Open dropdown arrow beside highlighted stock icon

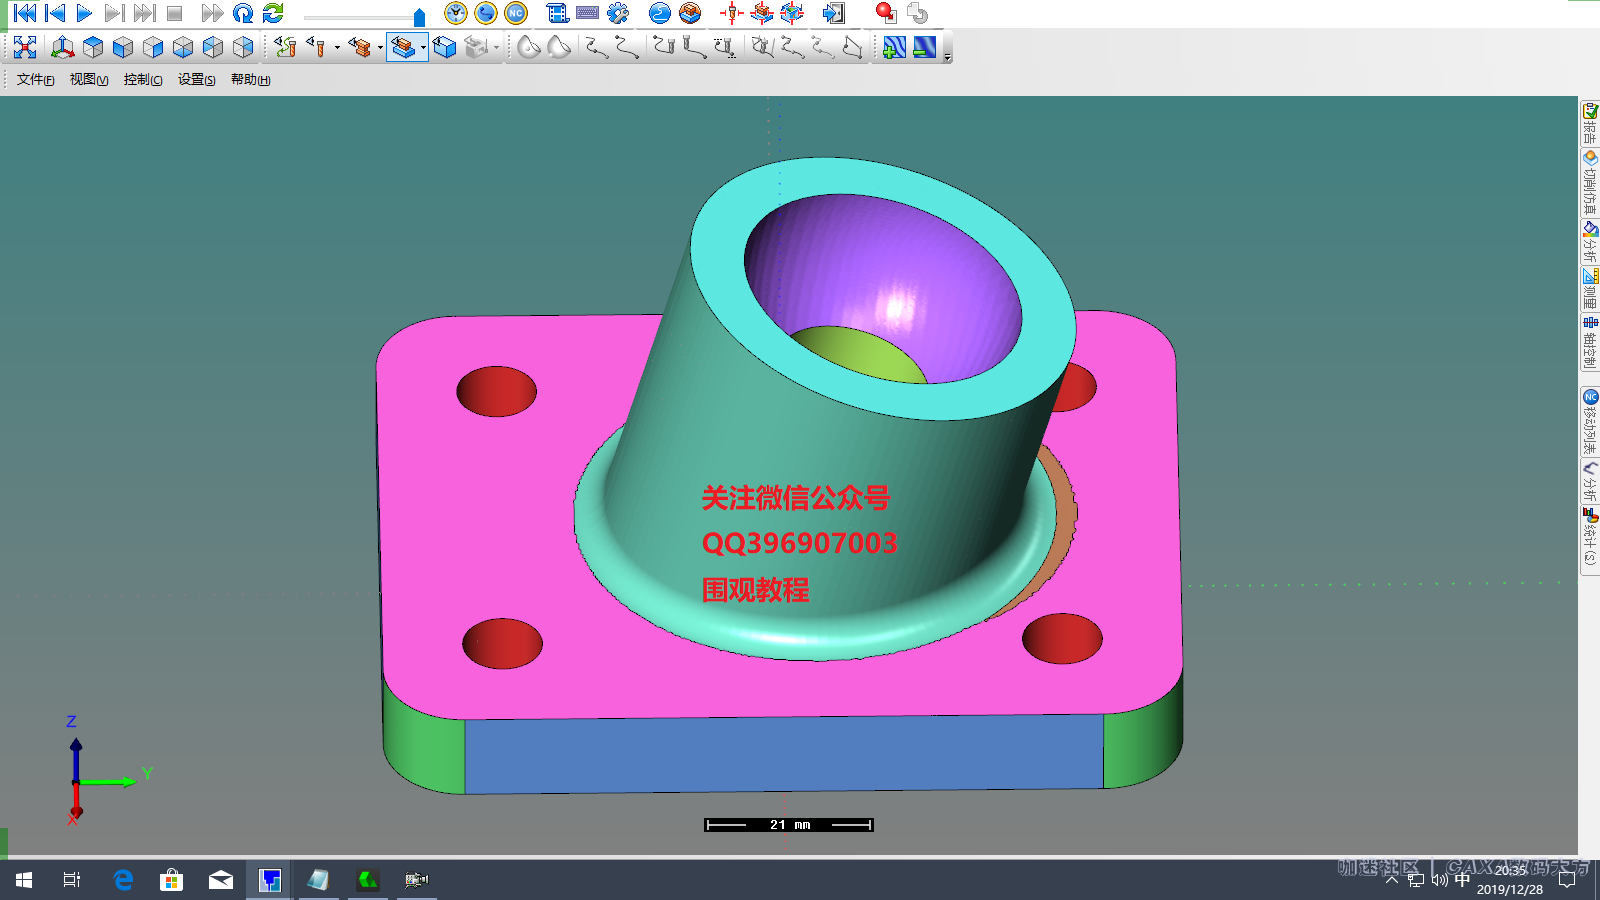click(423, 48)
